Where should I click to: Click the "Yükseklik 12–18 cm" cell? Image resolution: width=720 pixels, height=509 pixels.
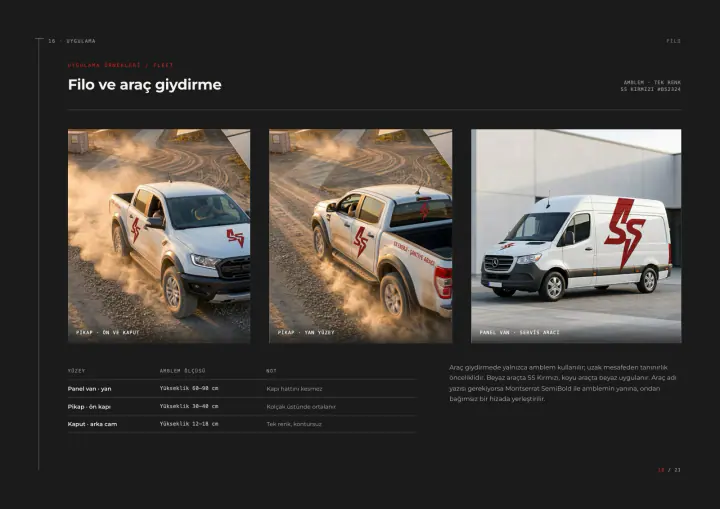click(x=189, y=424)
